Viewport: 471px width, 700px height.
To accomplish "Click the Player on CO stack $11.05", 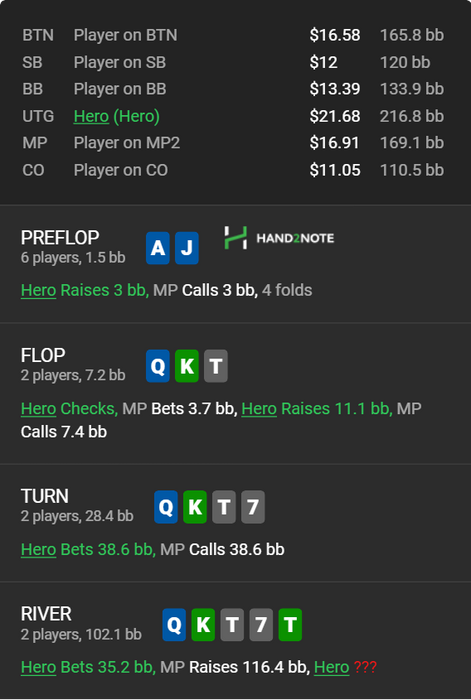I will [335, 170].
